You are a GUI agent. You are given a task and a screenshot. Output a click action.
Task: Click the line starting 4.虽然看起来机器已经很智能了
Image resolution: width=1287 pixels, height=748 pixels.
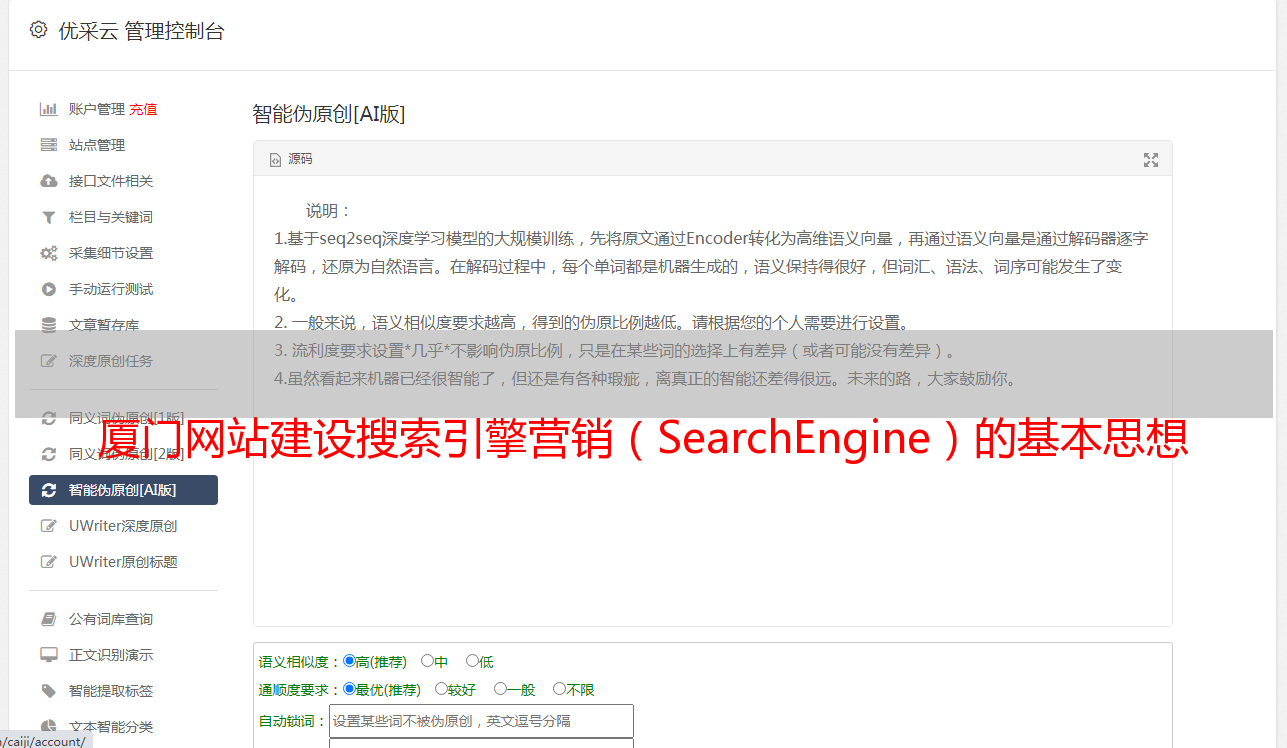(x=646, y=379)
